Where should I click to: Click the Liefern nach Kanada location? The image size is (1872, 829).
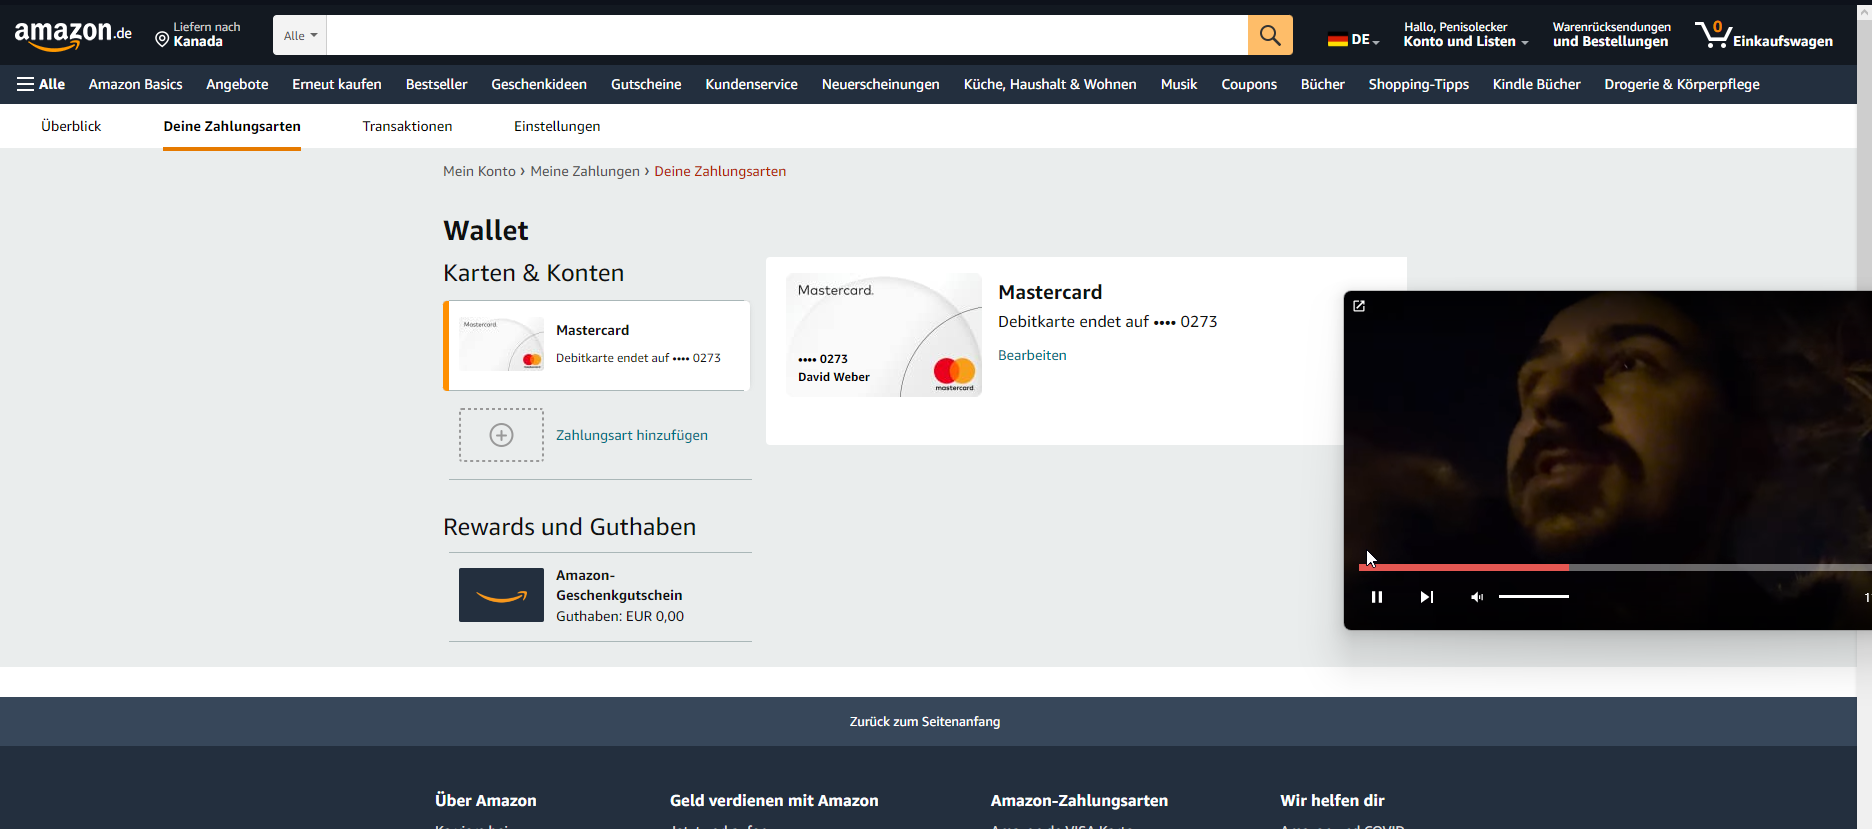click(x=198, y=35)
